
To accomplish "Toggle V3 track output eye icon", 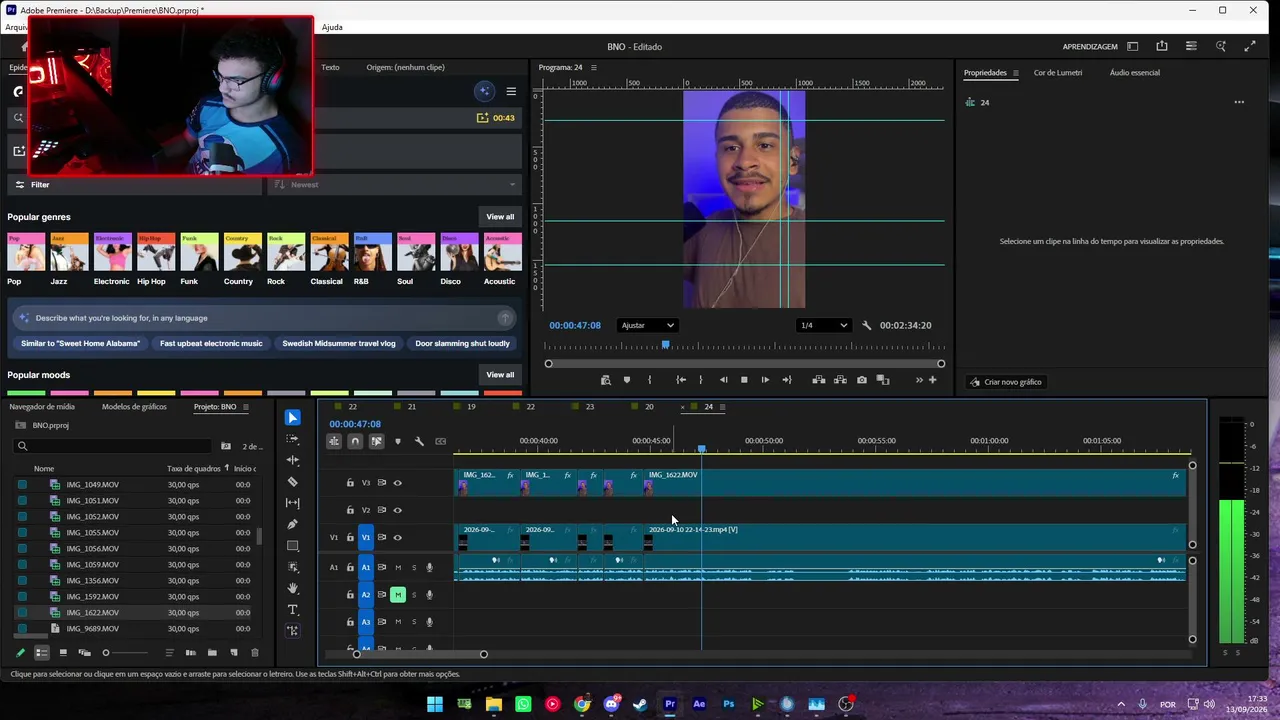I will (x=397, y=483).
